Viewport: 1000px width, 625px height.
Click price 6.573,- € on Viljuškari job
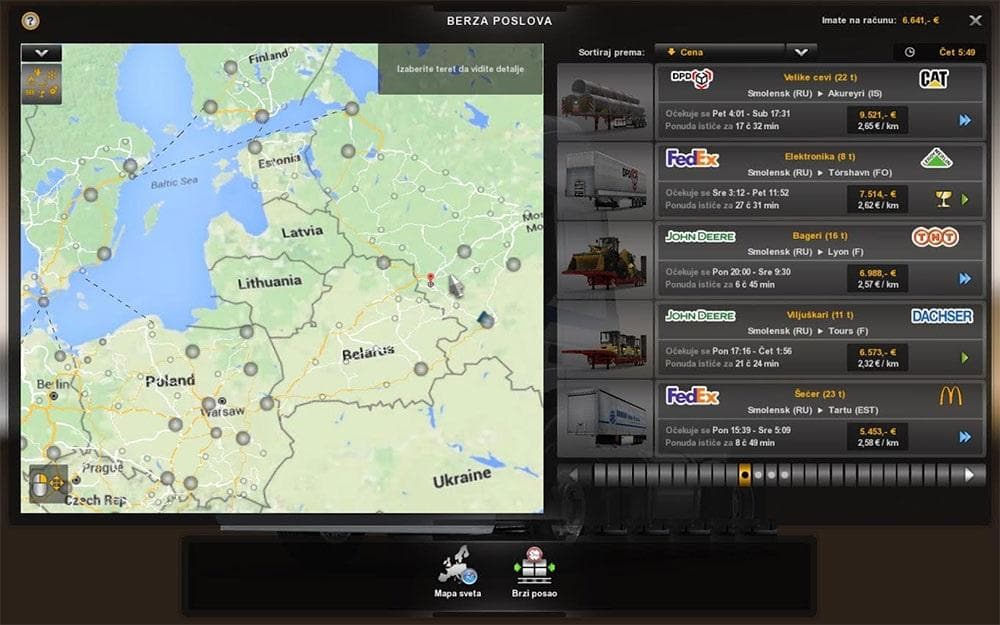(x=877, y=352)
